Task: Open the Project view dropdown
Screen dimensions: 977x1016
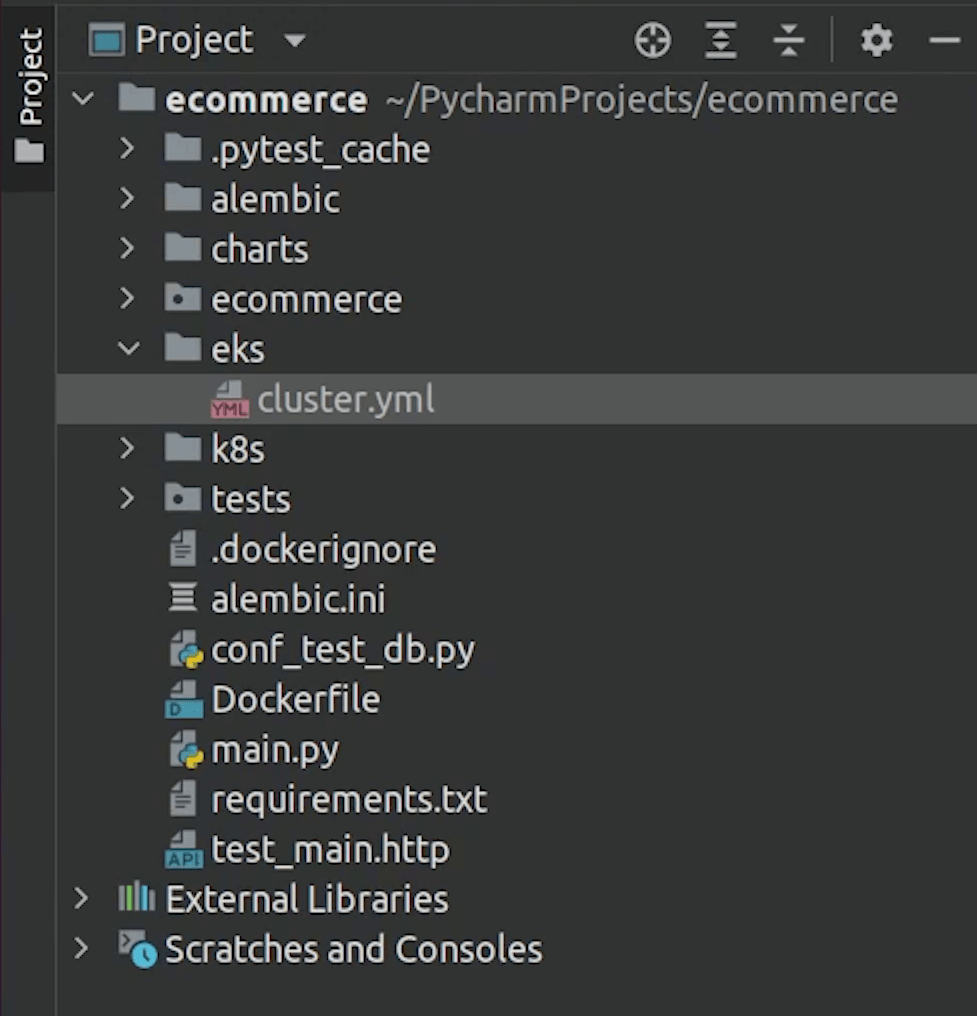Action: point(295,41)
